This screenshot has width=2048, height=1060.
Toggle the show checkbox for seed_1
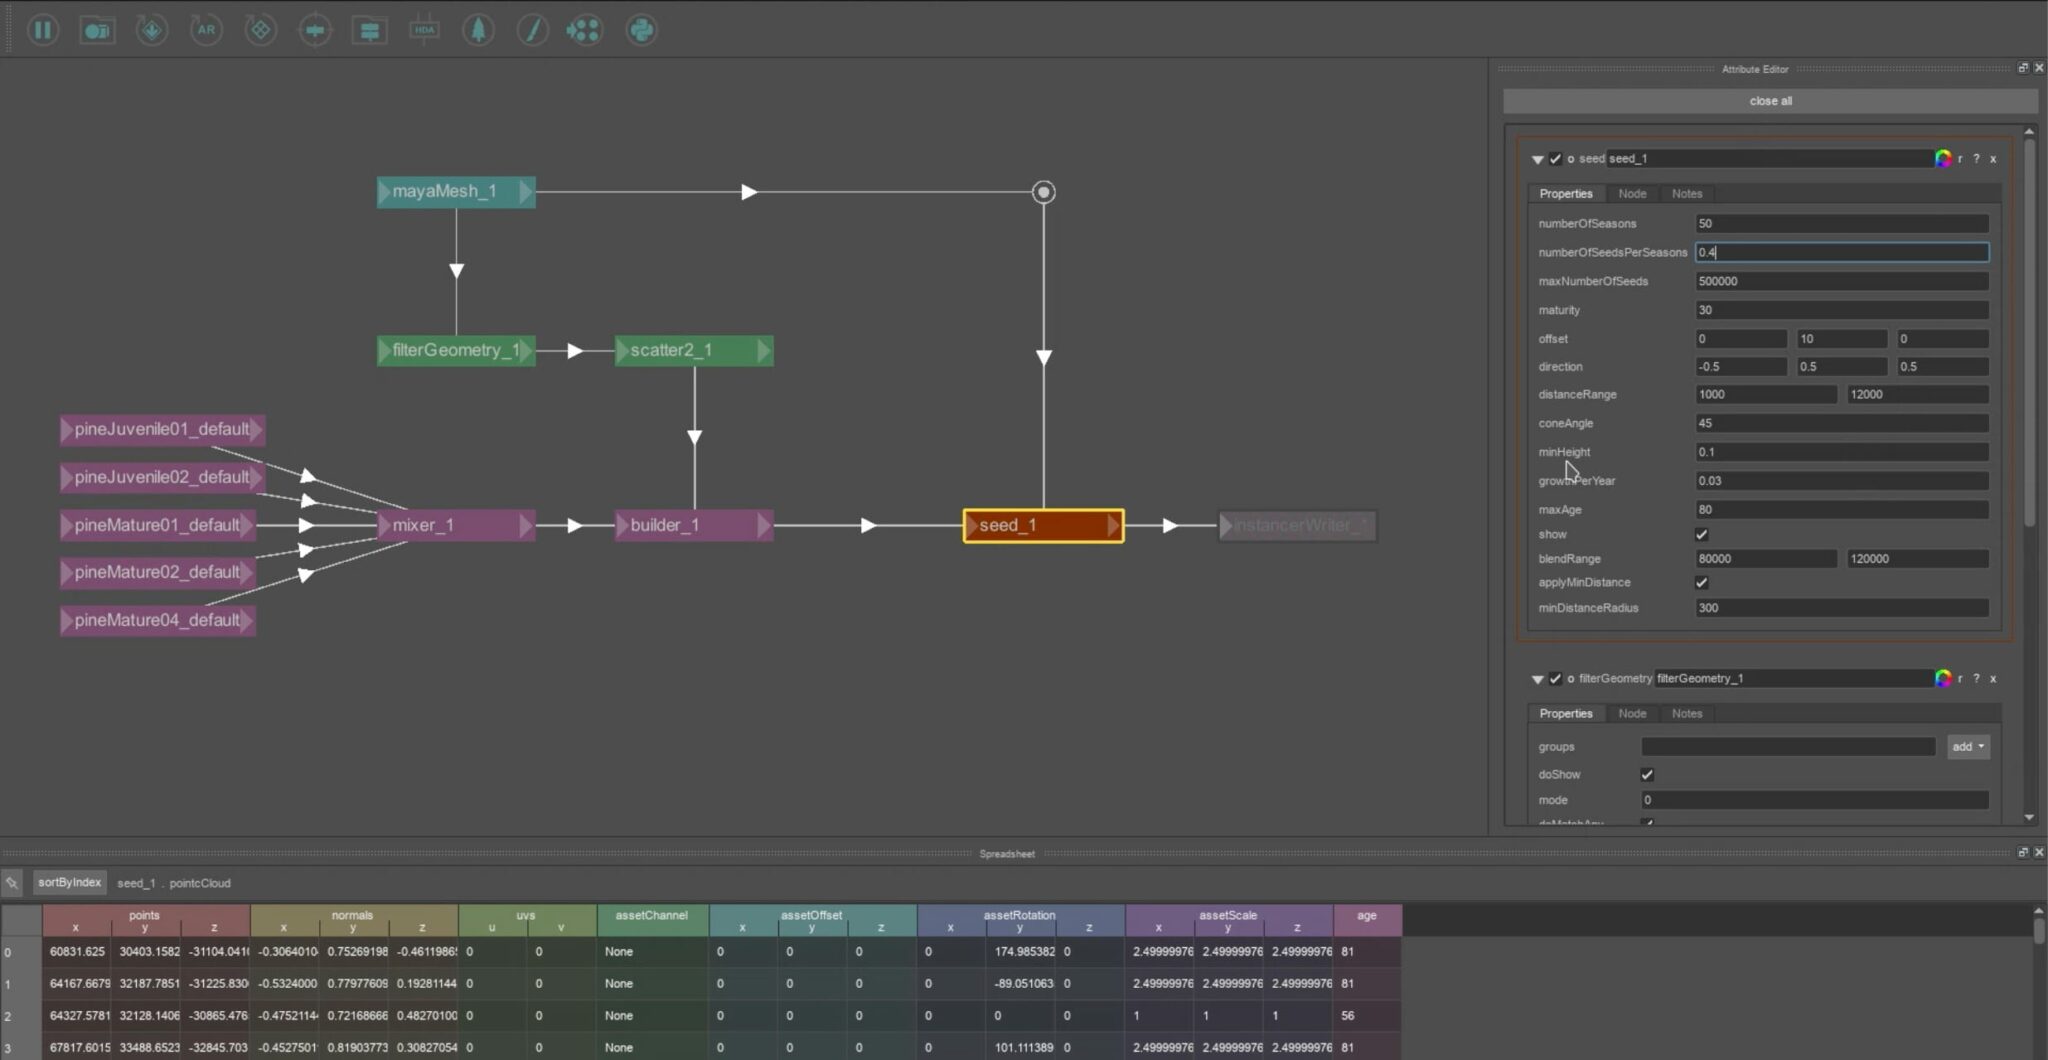pyautogui.click(x=1701, y=534)
